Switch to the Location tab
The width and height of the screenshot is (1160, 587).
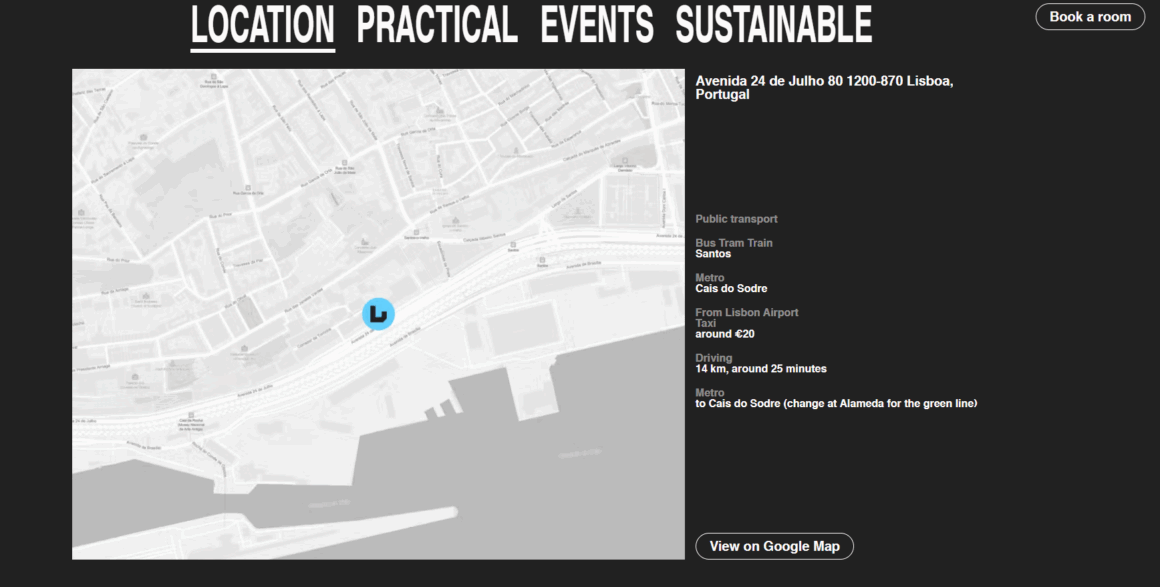(x=263, y=25)
